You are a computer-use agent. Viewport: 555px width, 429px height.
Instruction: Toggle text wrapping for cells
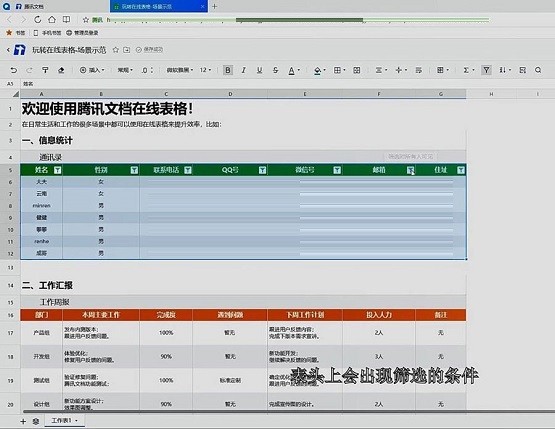point(419,70)
